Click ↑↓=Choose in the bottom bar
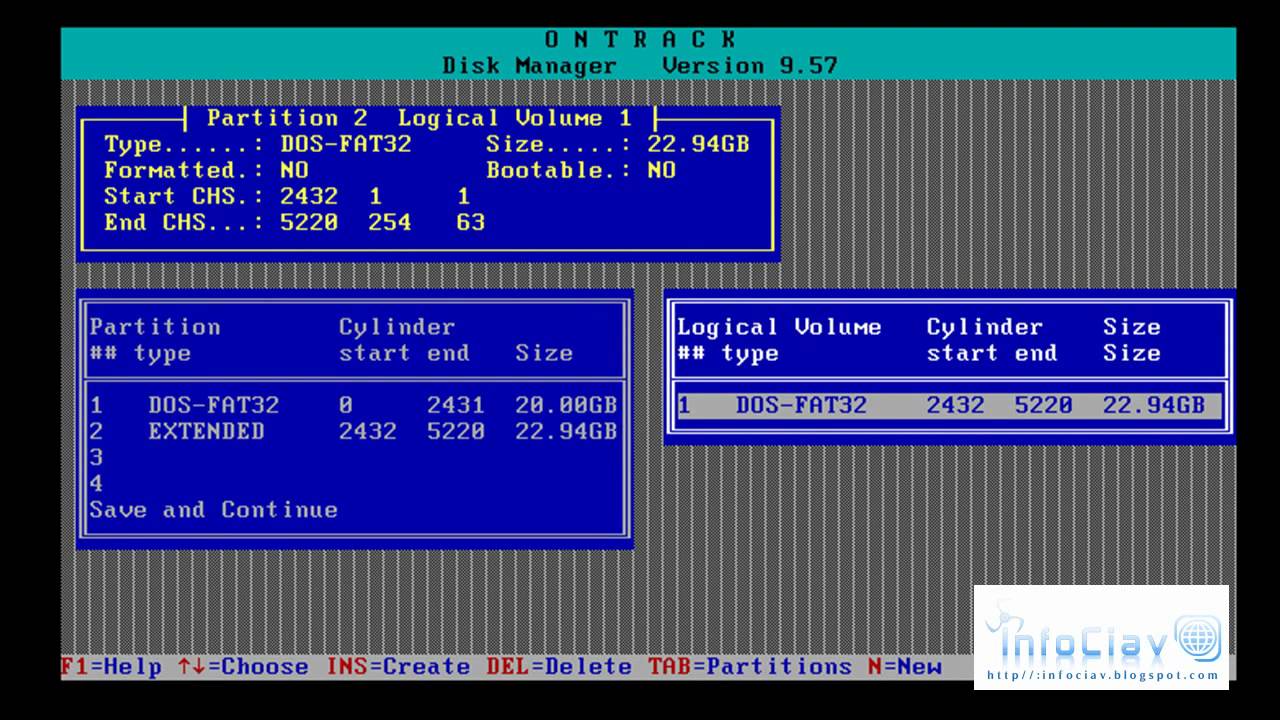This screenshot has height=720, width=1280. coord(243,667)
